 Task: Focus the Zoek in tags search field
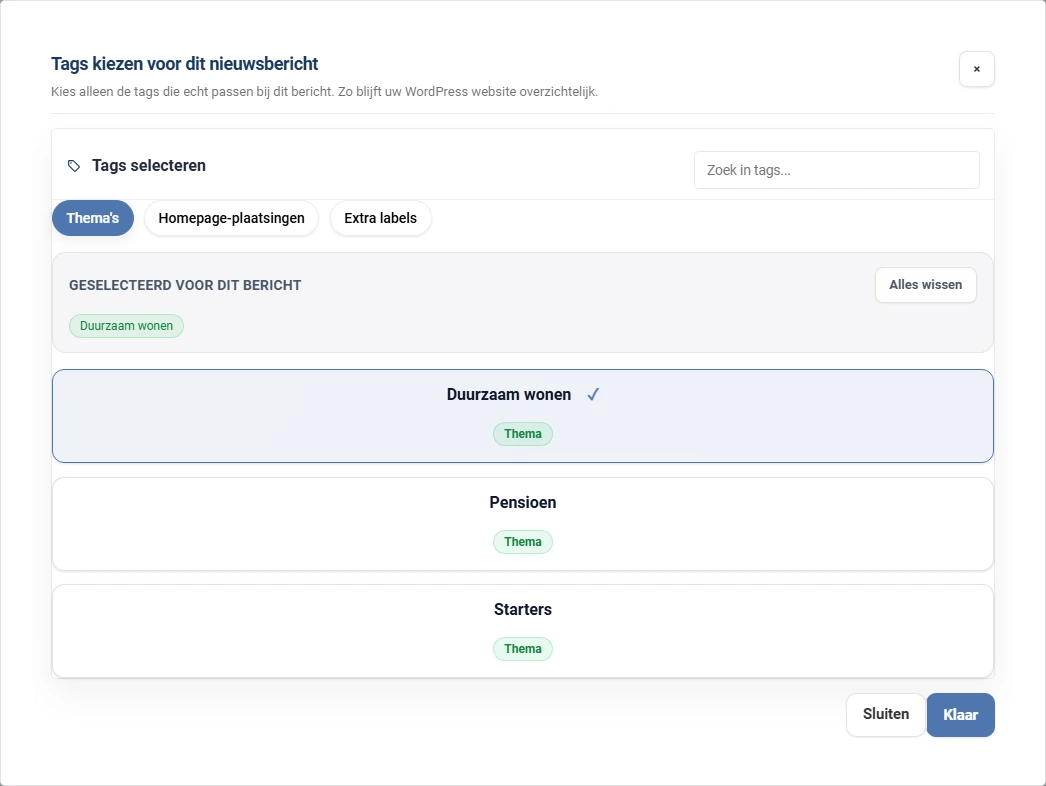[837, 170]
